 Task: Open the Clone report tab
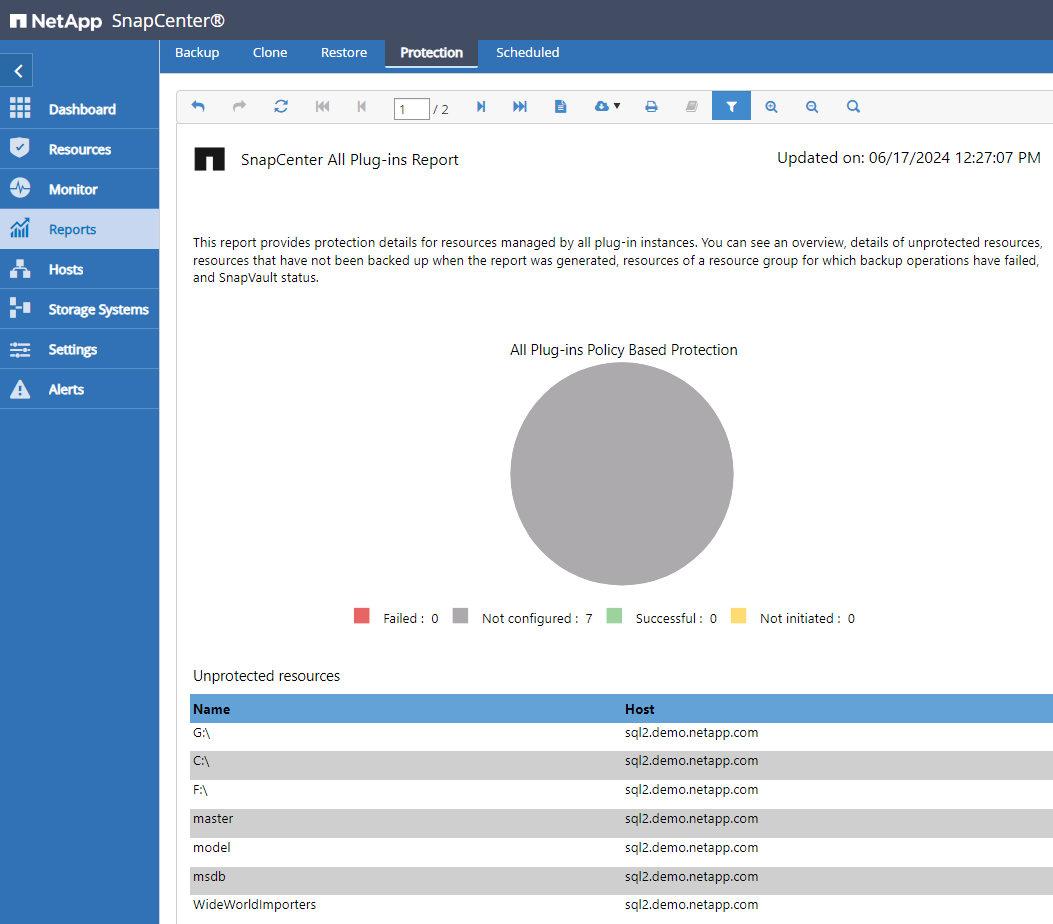[x=270, y=53]
